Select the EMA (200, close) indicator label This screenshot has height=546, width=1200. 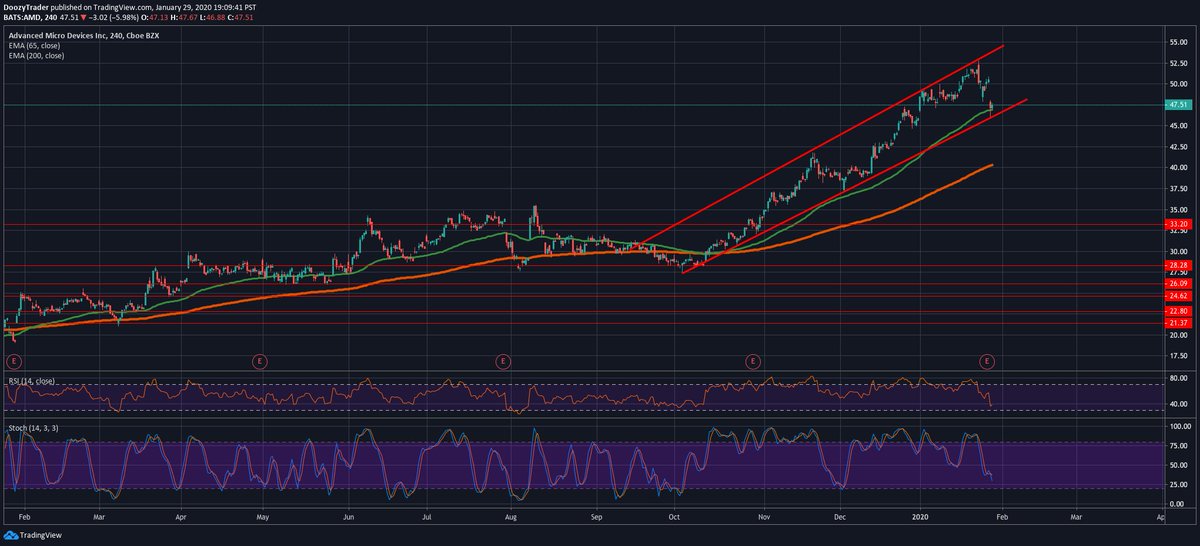coord(36,55)
